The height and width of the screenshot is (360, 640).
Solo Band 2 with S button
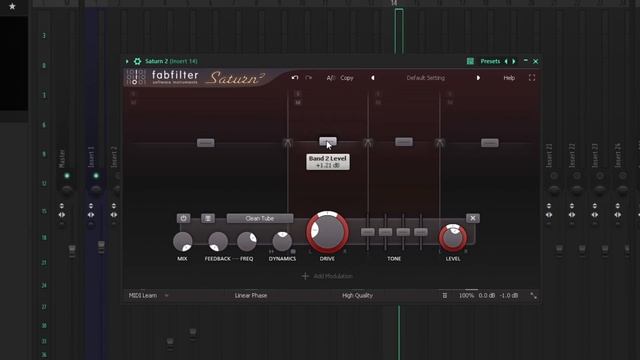click(x=298, y=94)
